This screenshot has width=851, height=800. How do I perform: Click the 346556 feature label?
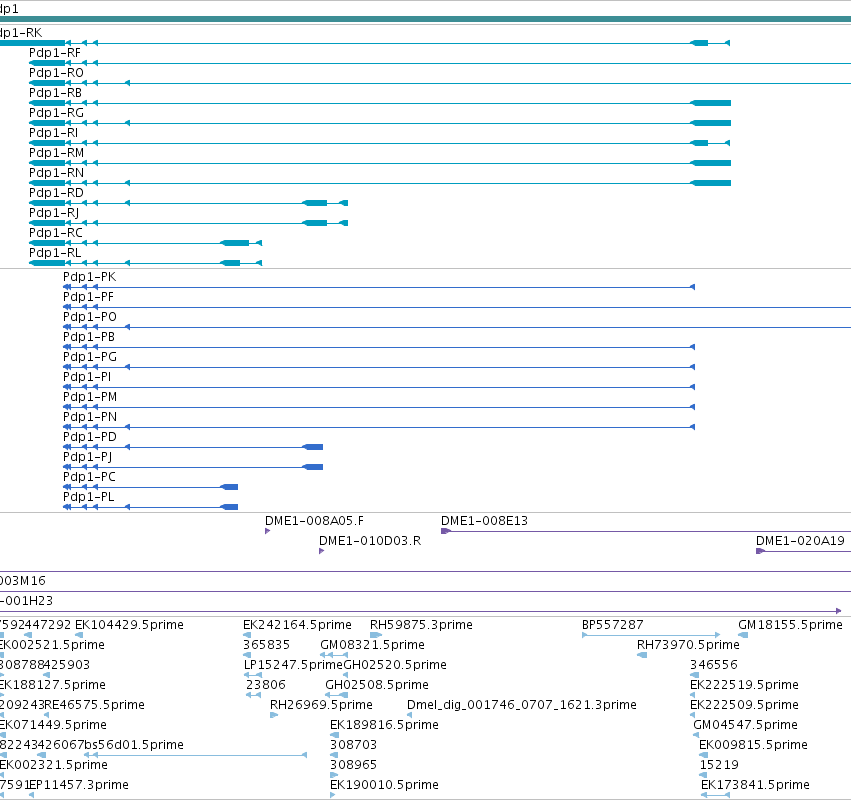tap(714, 665)
